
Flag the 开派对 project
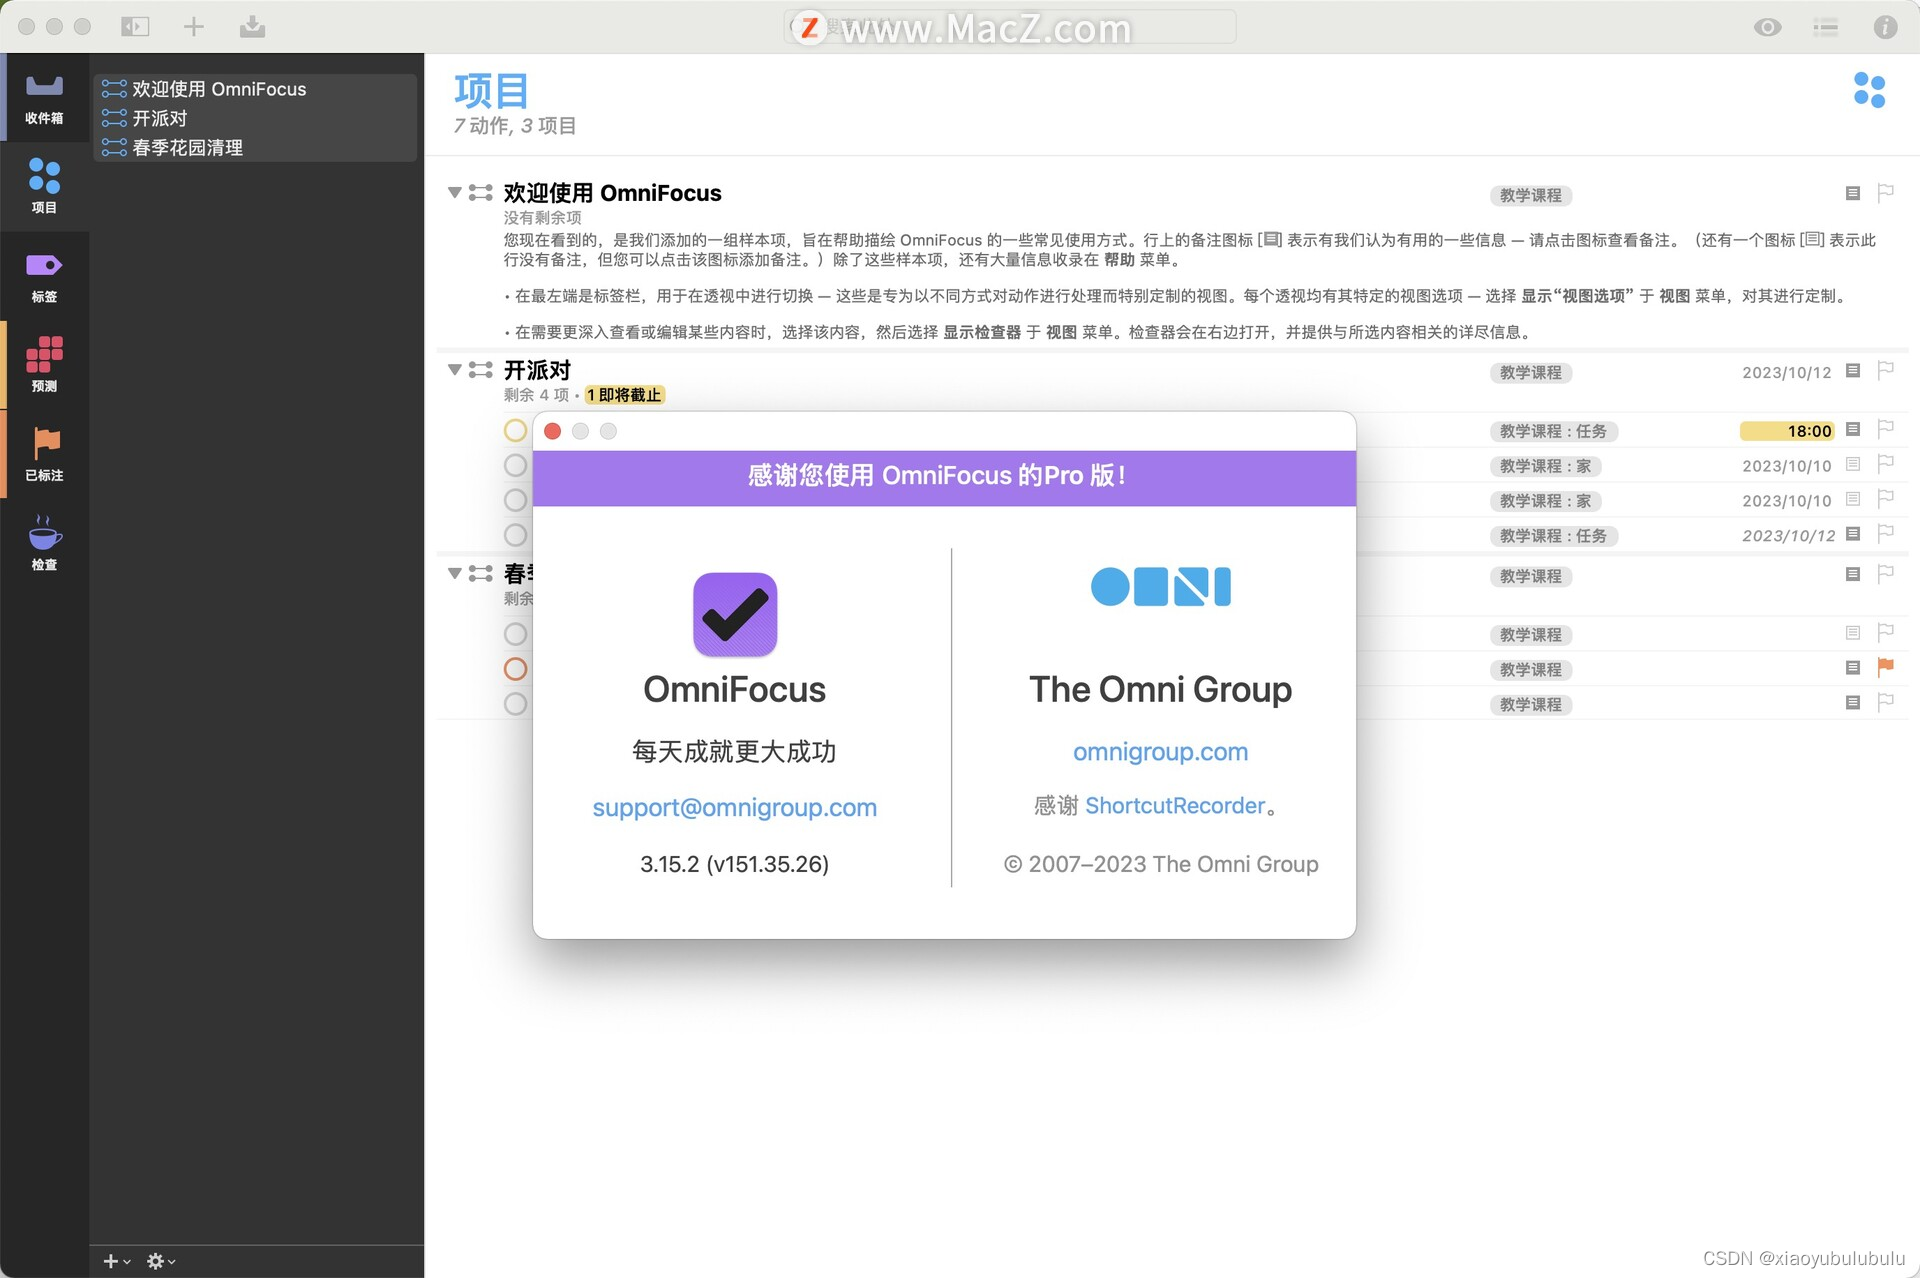point(1885,370)
